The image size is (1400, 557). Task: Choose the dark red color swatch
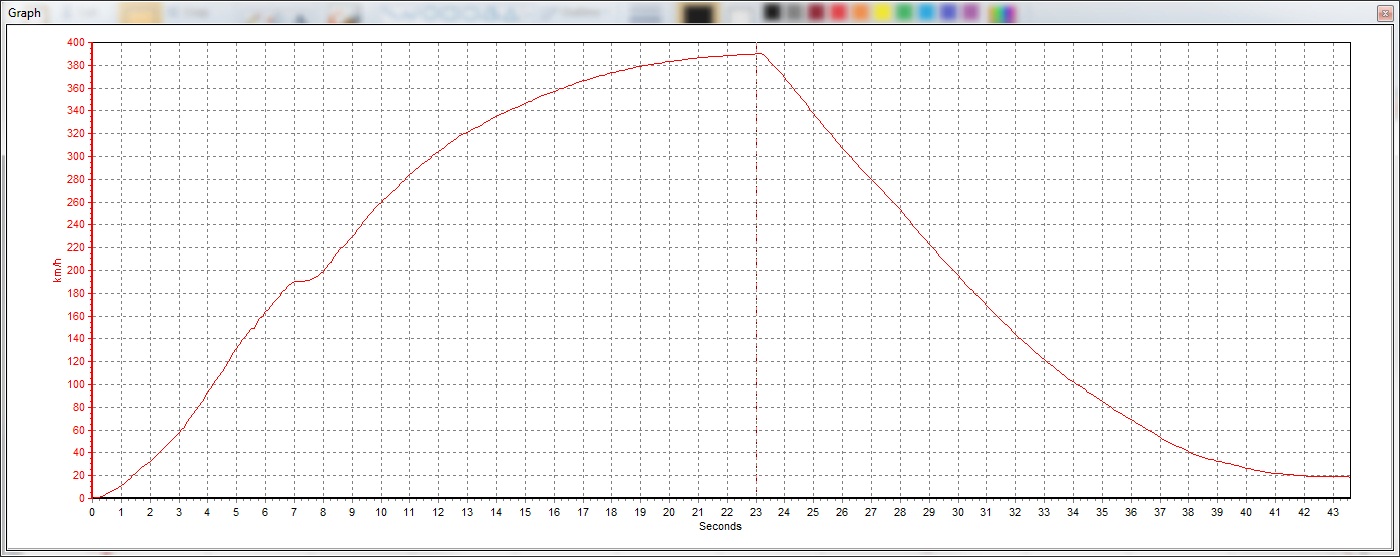click(x=816, y=13)
